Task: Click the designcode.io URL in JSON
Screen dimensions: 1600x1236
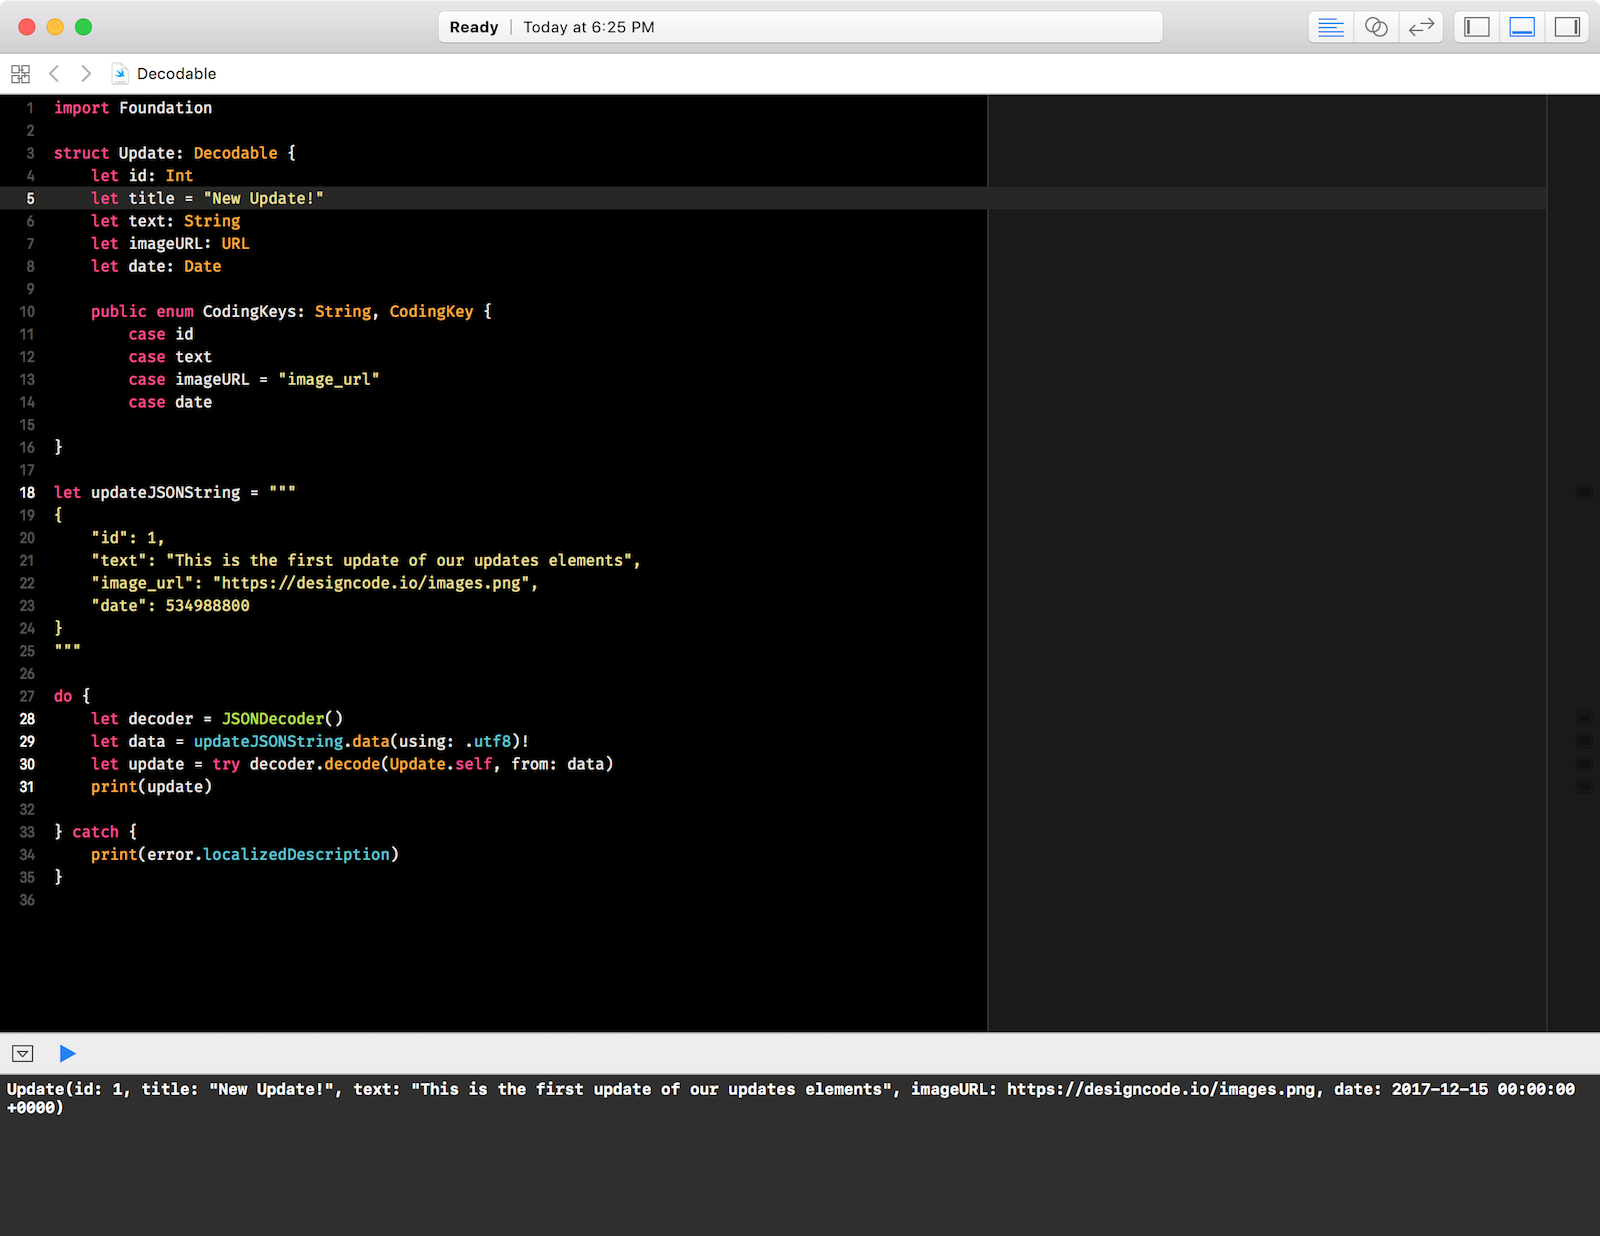Action: [371, 583]
